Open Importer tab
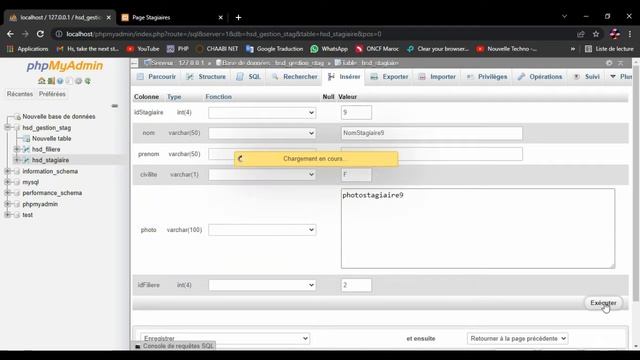 pyautogui.click(x=437, y=77)
